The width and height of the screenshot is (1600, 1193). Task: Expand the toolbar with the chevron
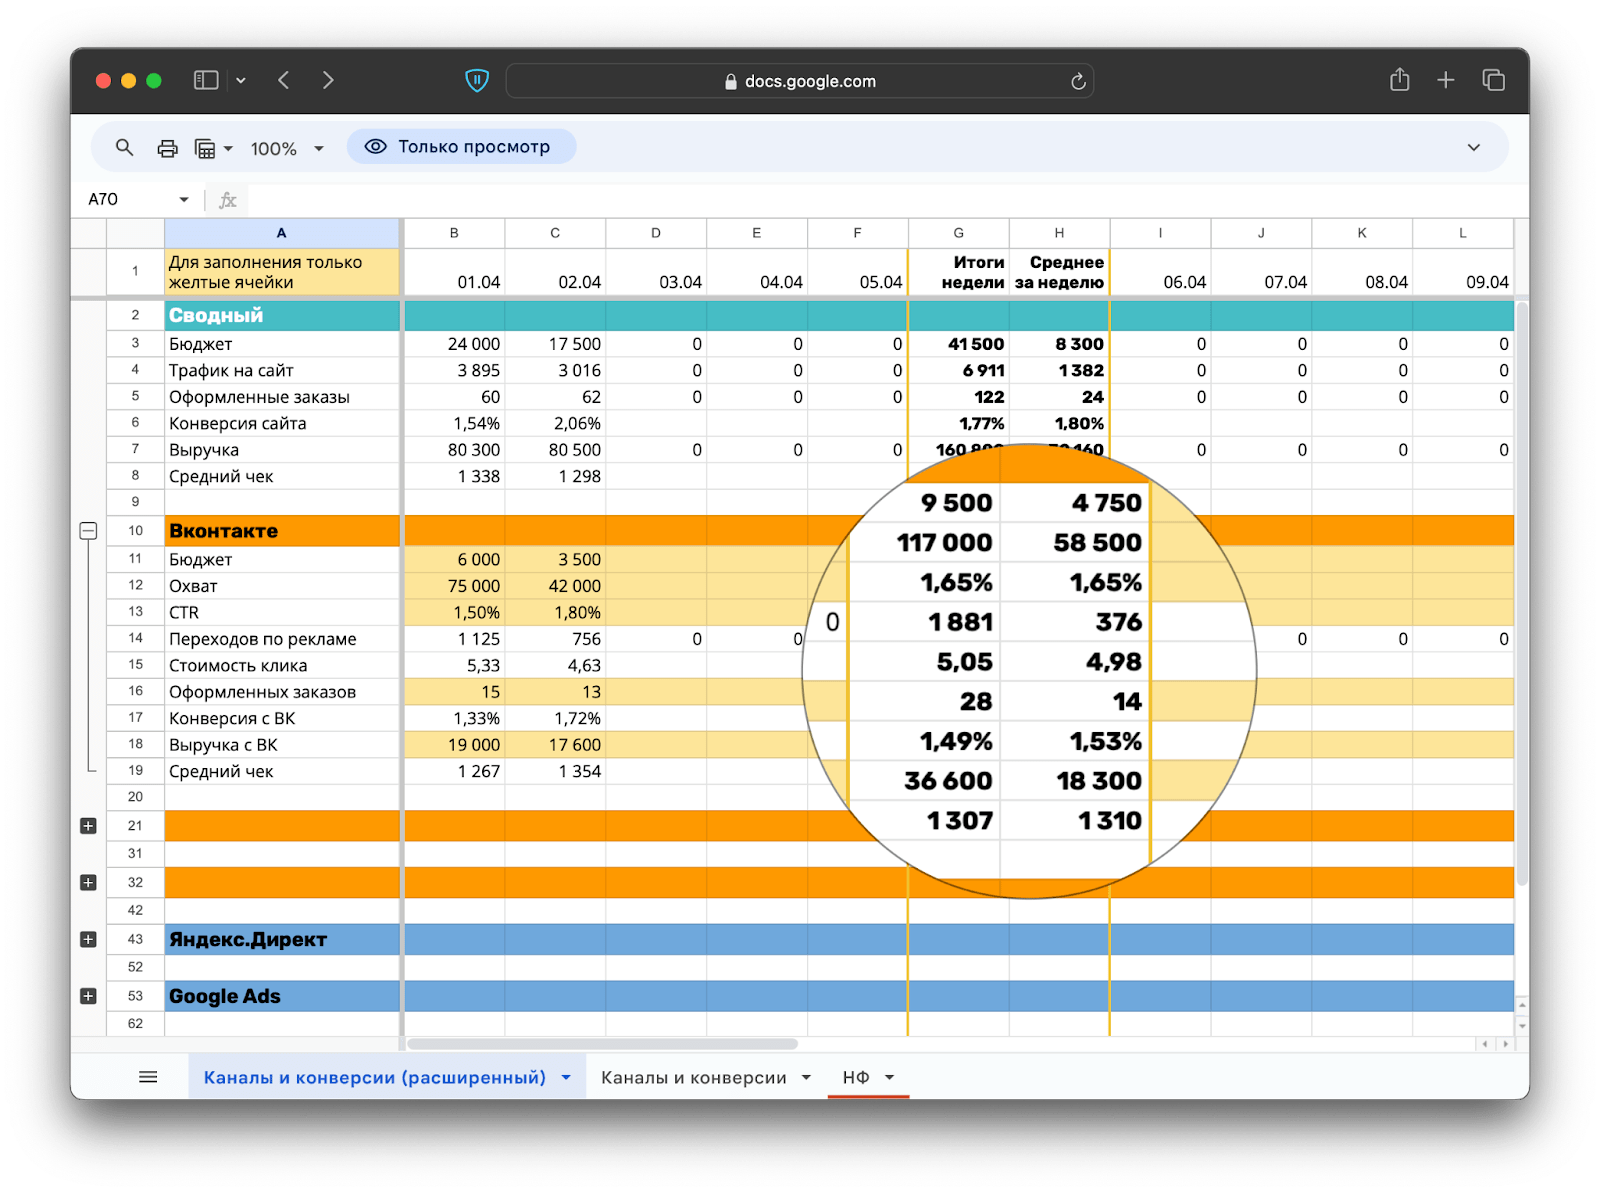tap(1473, 148)
